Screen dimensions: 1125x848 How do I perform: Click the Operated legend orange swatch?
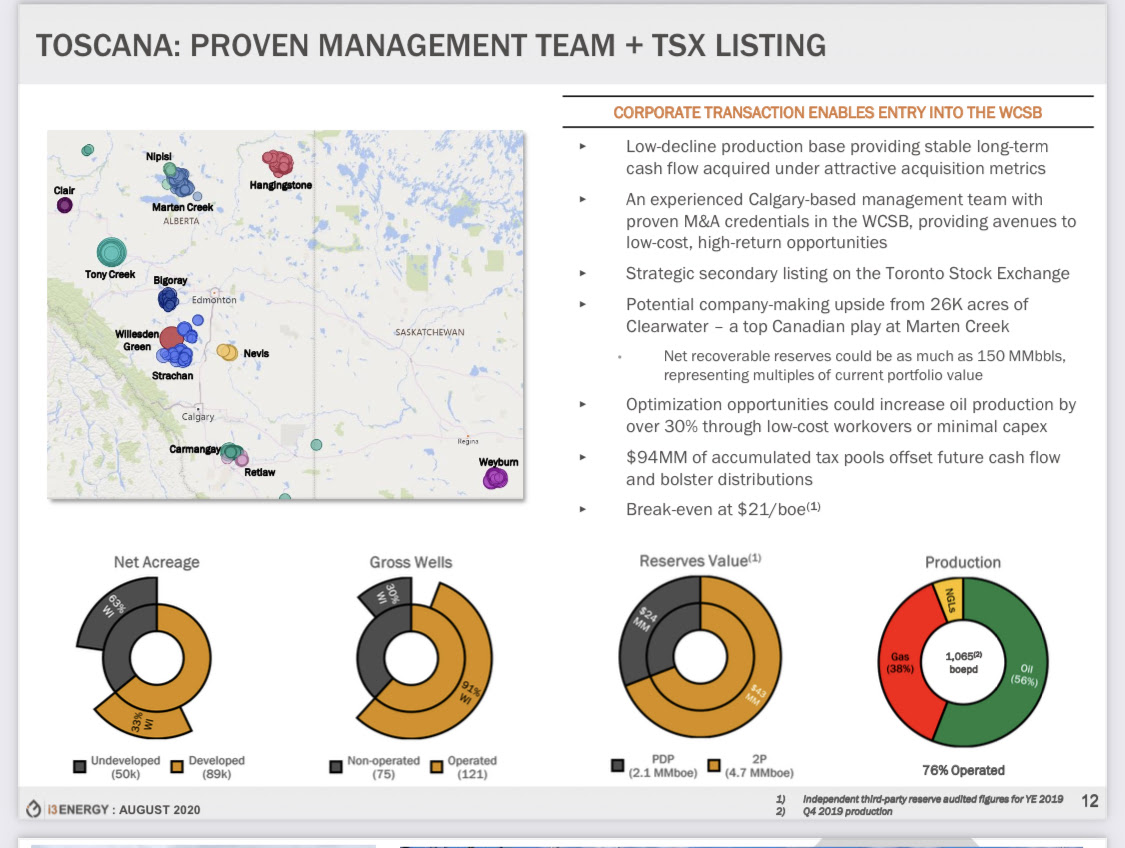pyautogui.click(x=436, y=766)
